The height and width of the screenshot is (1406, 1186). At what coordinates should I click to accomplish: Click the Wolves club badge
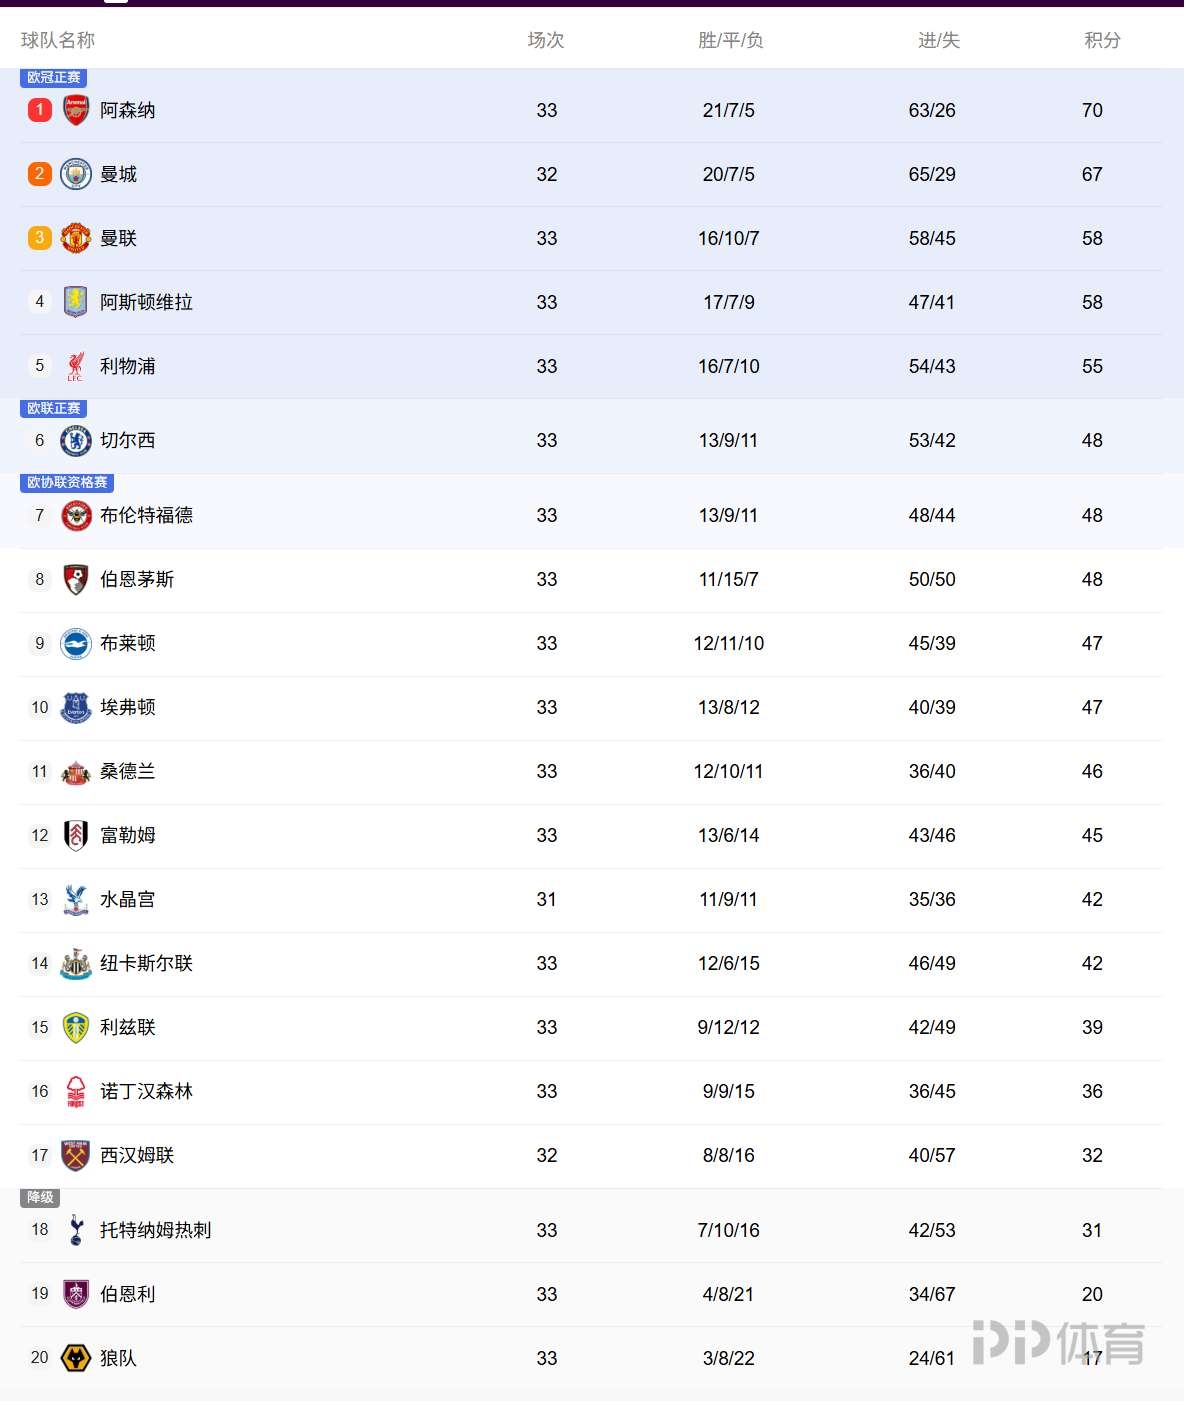coord(76,1358)
